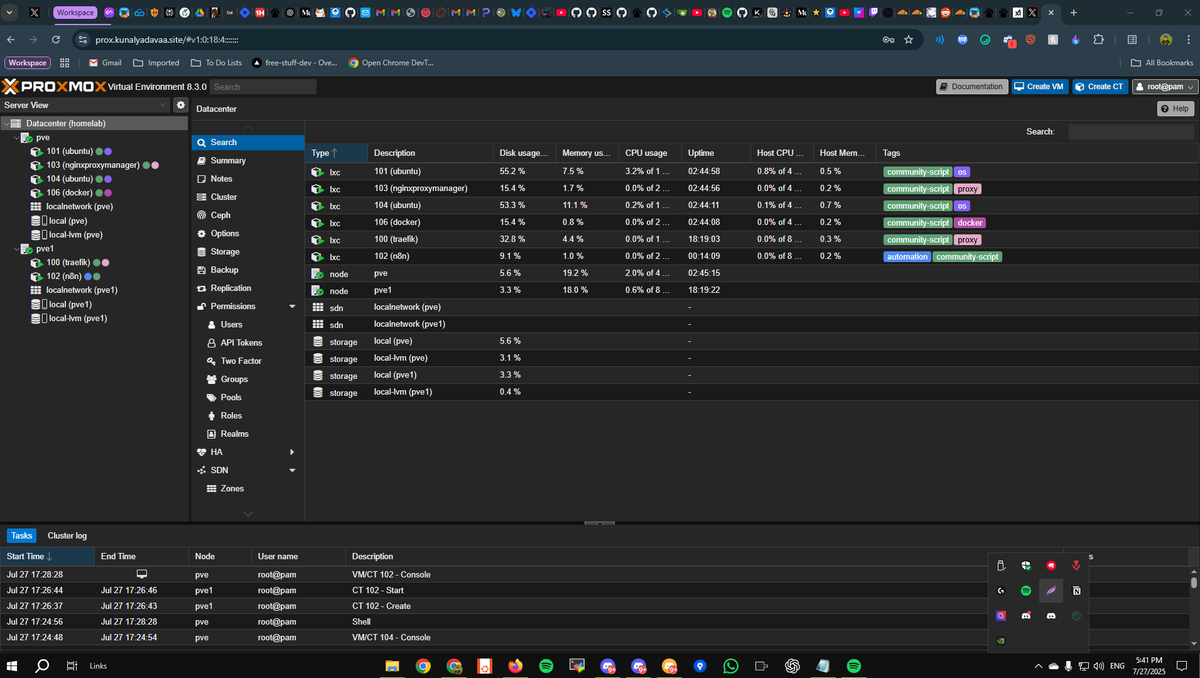Viewport: 1200px width, 678px height.
Task: Open the Backup panel
Action: click(248, 270)
